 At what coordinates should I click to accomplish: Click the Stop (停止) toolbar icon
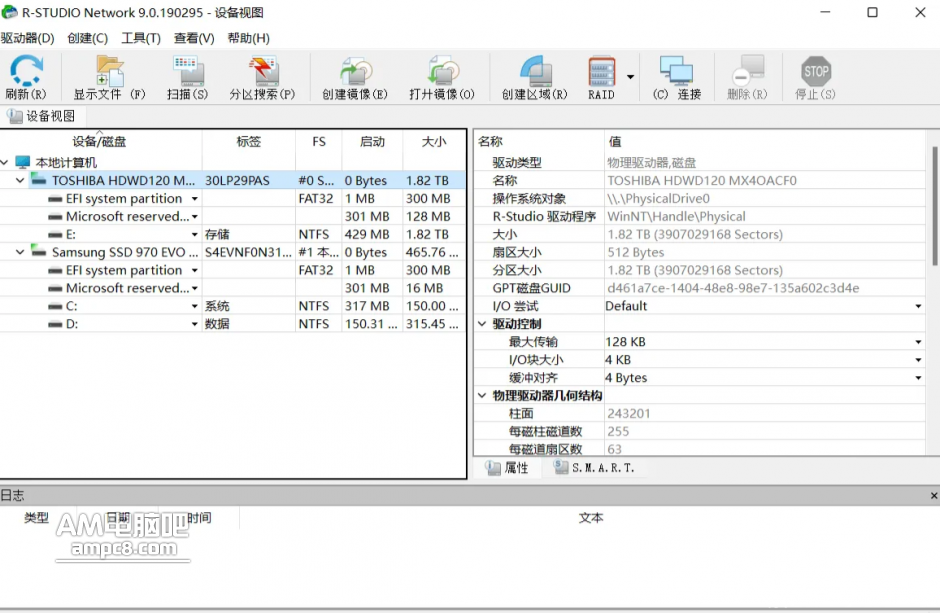tap(815, 77)
